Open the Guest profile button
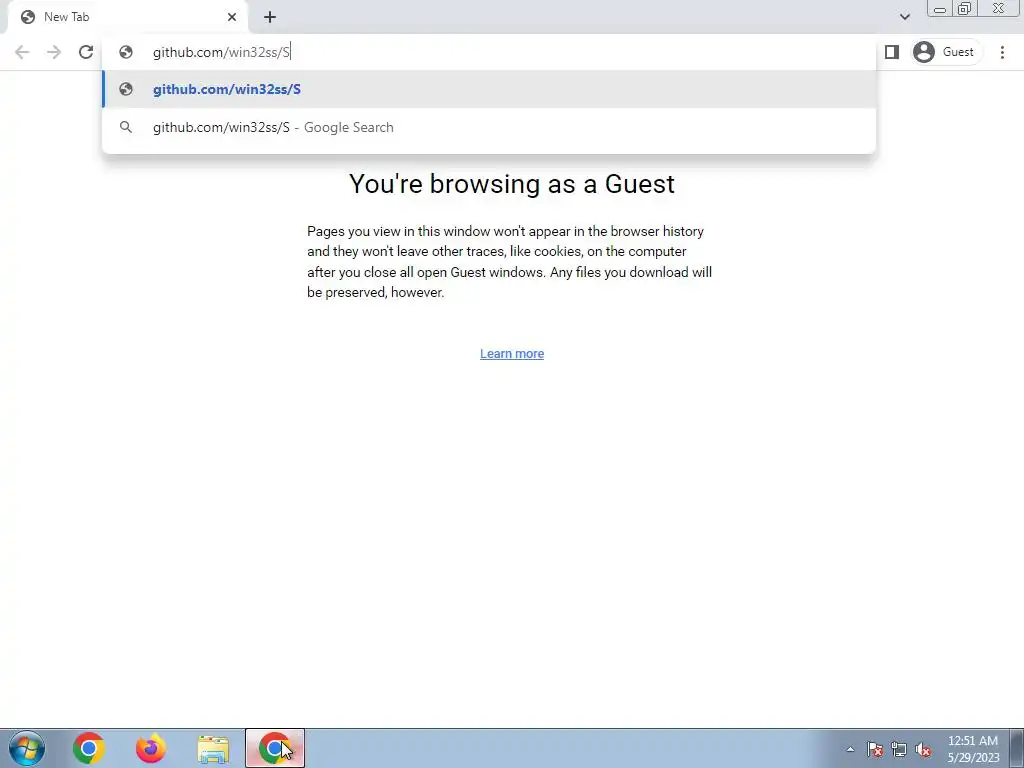The height and width of the screenshot is (768, 1024). (x=946, y=52)
